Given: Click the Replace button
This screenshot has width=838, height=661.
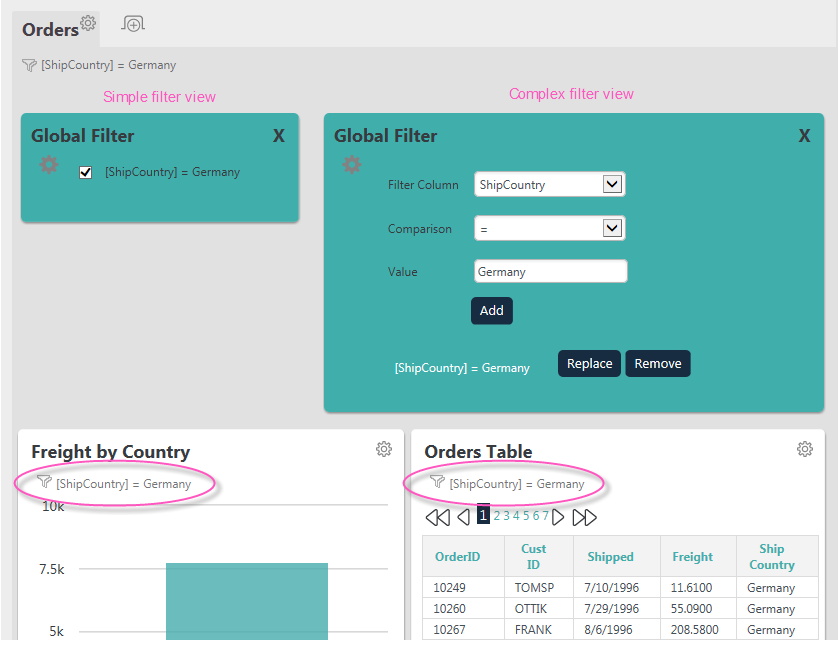Looking at the screenshot, I should 589,363.
